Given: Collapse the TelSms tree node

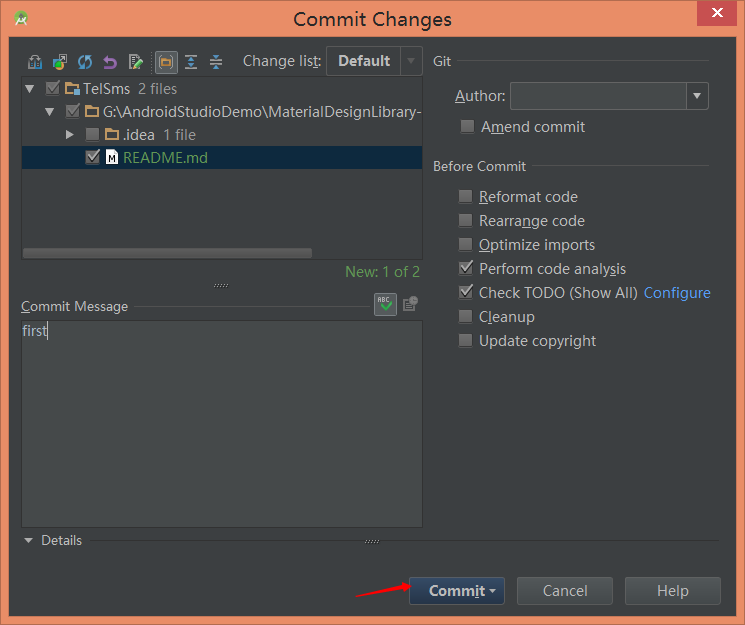Looking at the screenshot, I should [29, 89].
